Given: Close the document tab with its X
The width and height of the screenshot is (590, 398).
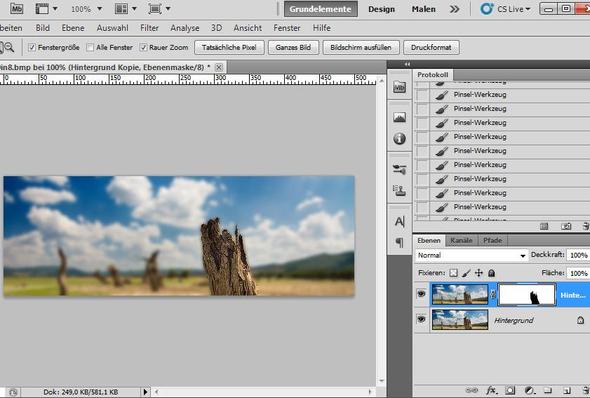Looking at the screenshot, I should coord(219,67).
